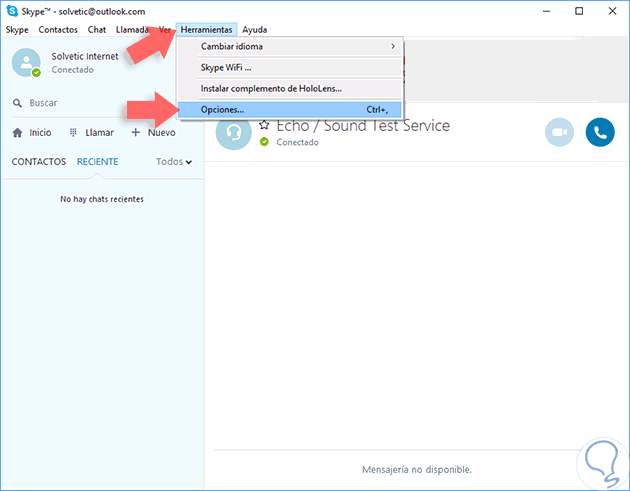630x491 pixels.
Task: Expand the Cambiar idioma submenu
Action: pos(289,47)
